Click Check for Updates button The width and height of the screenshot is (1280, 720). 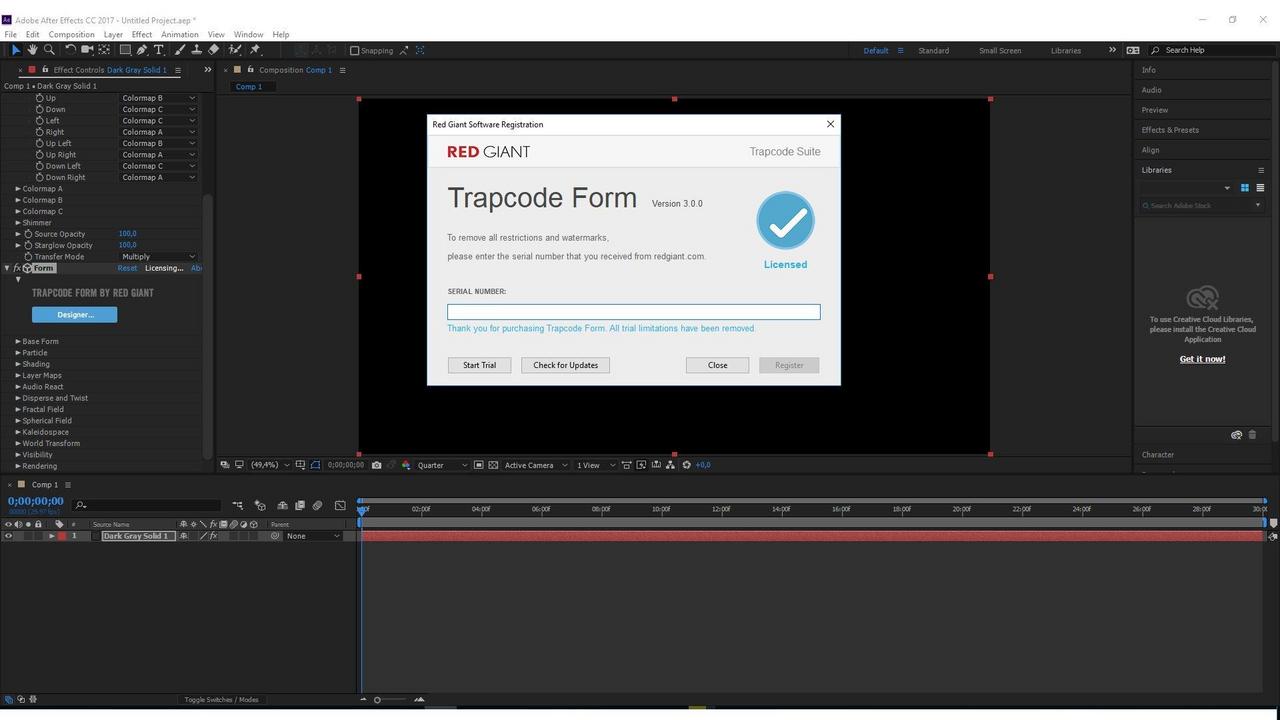tap(565, 365)
